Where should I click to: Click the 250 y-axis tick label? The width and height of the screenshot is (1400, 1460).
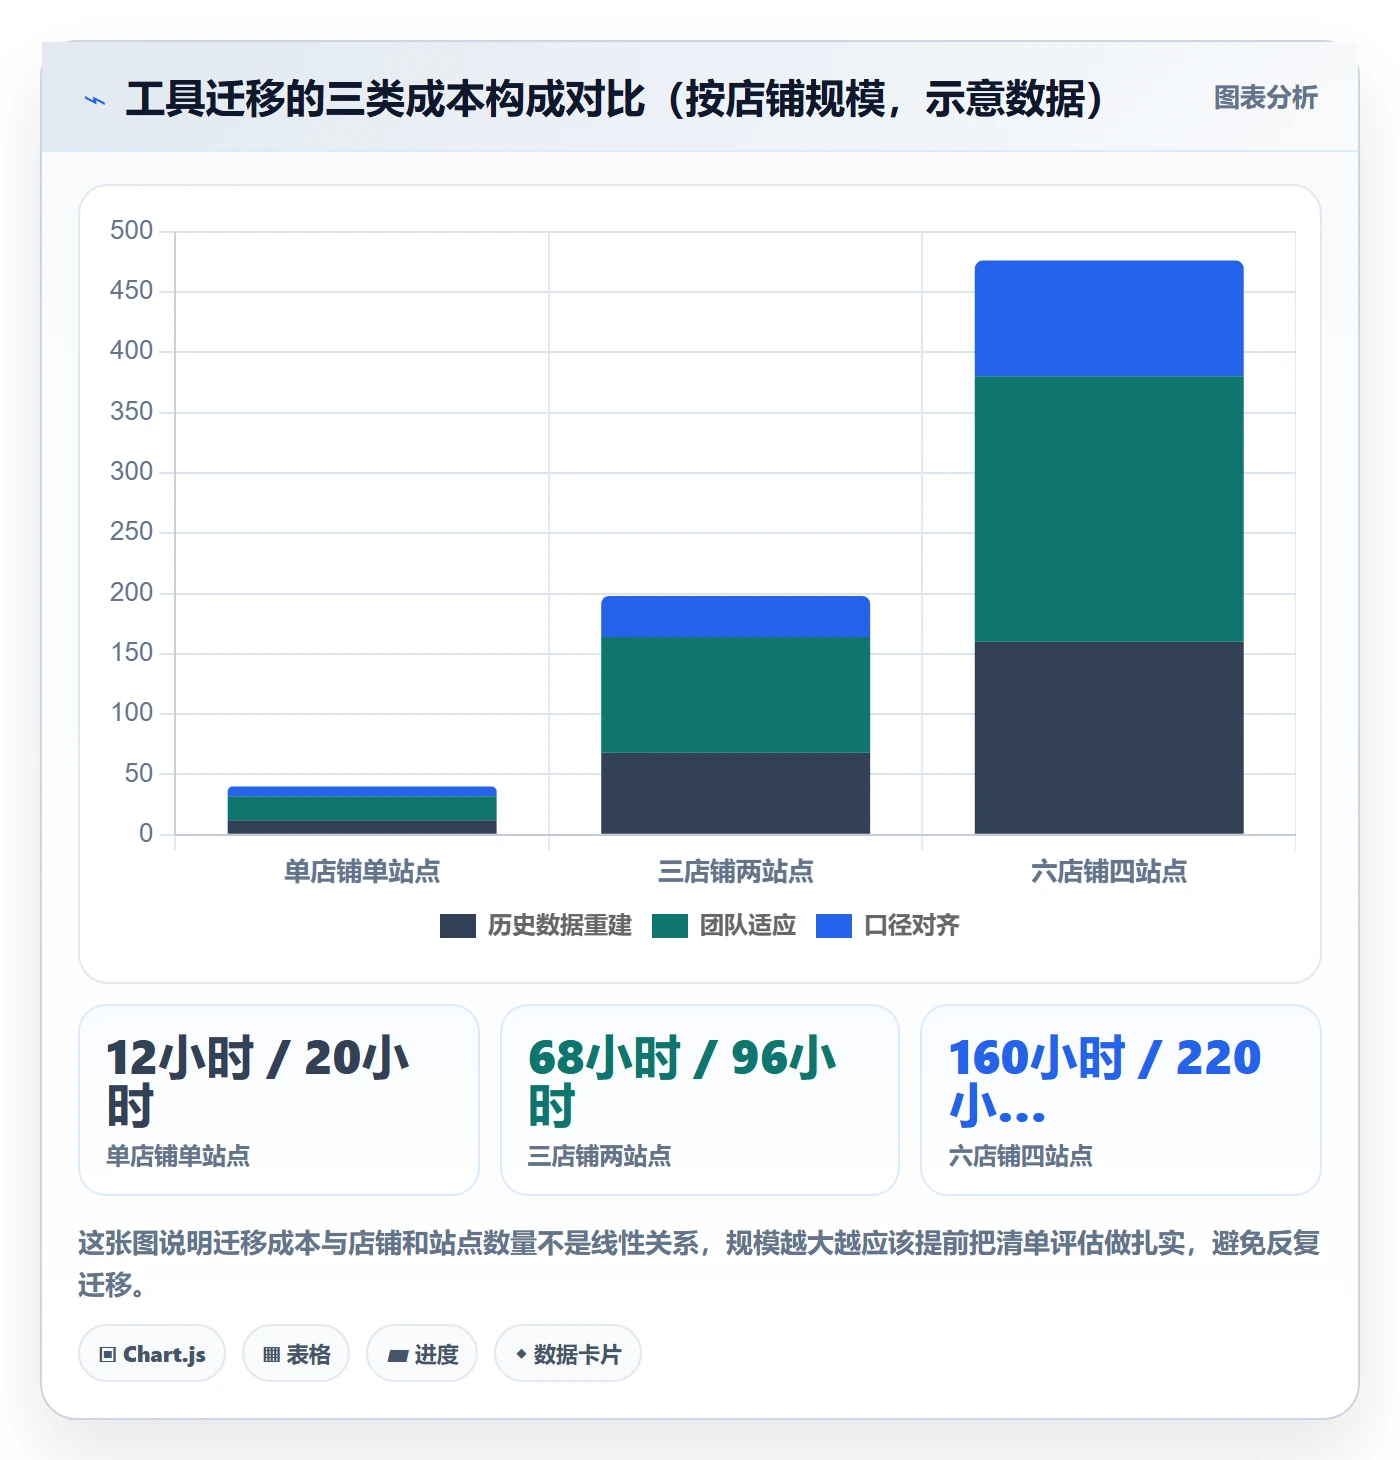click(x=131, y=532)
